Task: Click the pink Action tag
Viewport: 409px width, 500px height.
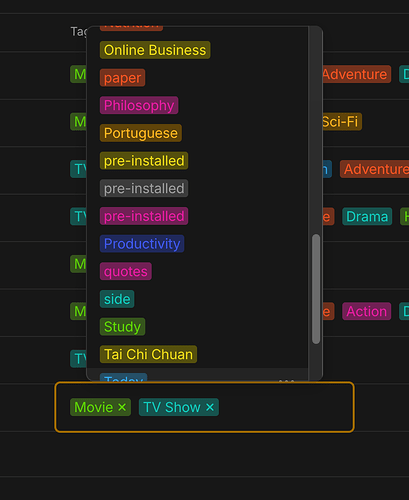Action: click(366, 311)
